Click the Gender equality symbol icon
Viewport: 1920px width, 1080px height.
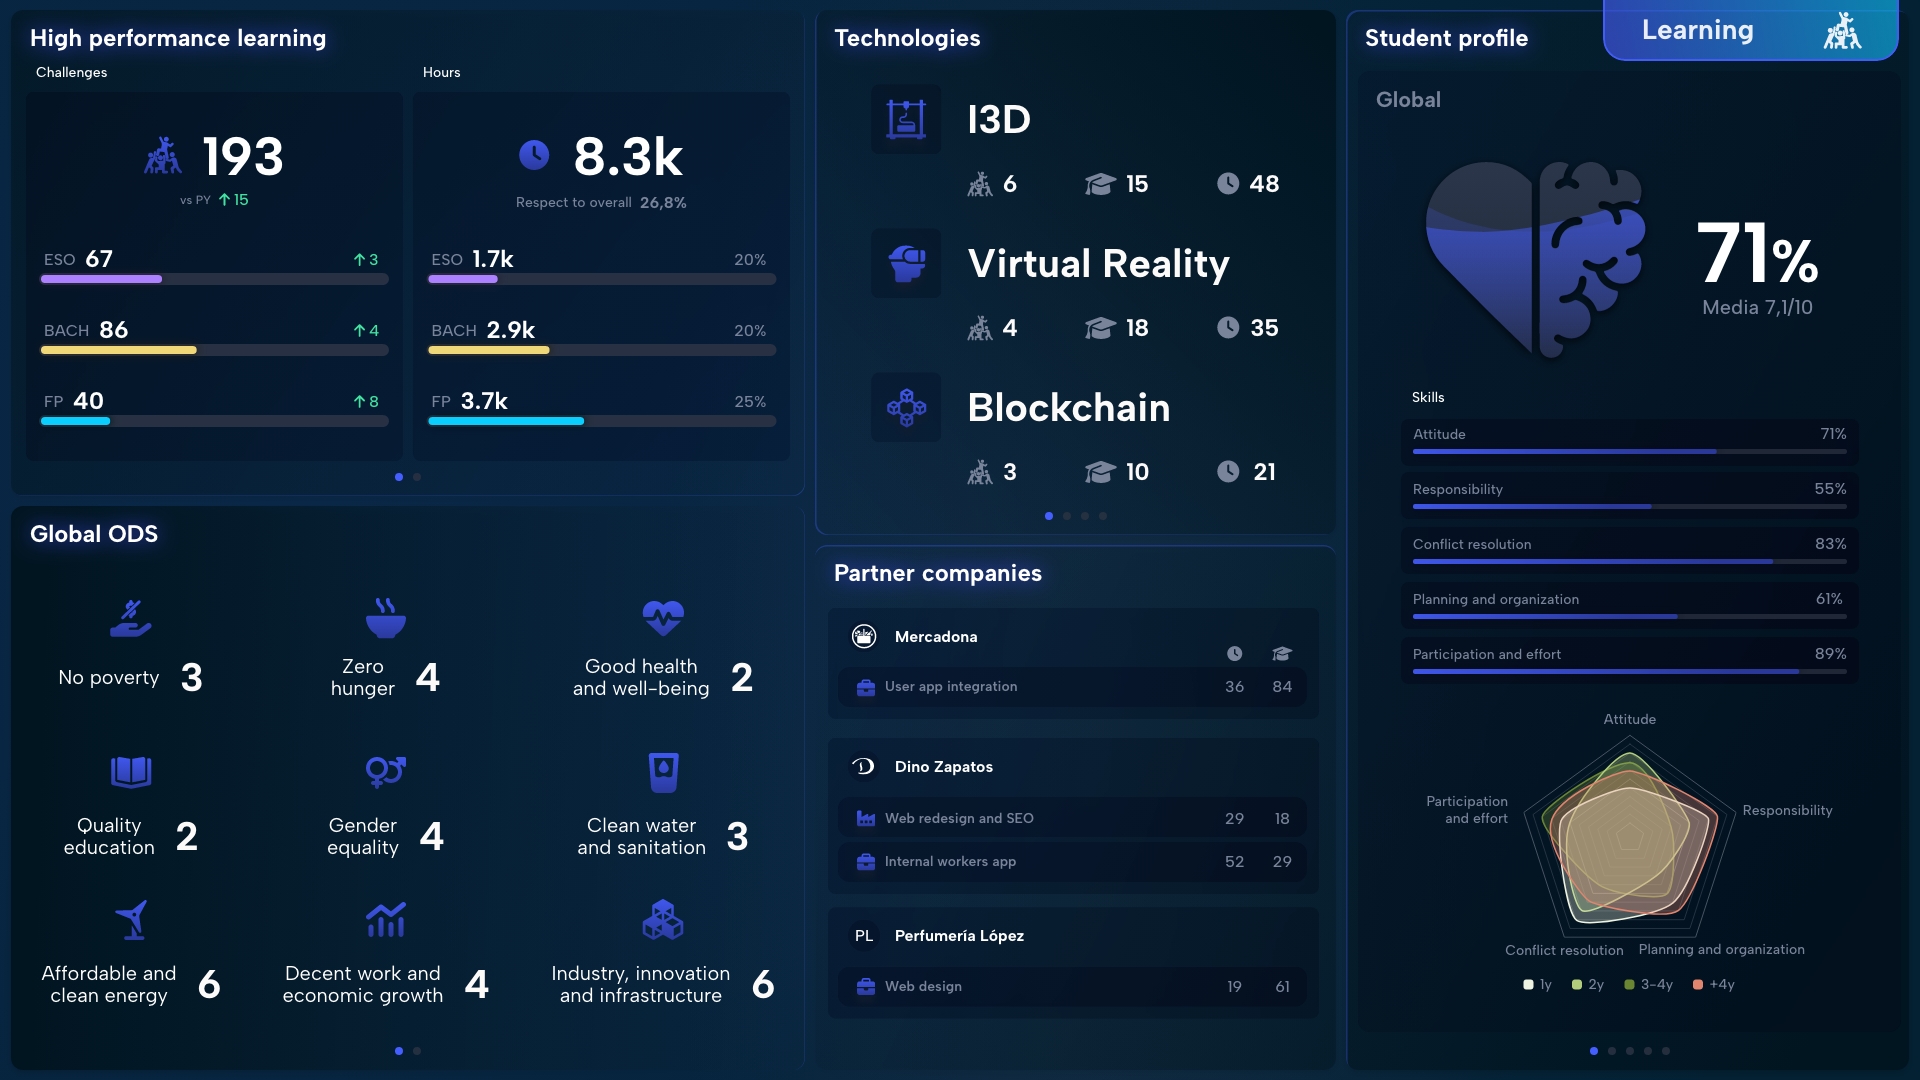385,771
